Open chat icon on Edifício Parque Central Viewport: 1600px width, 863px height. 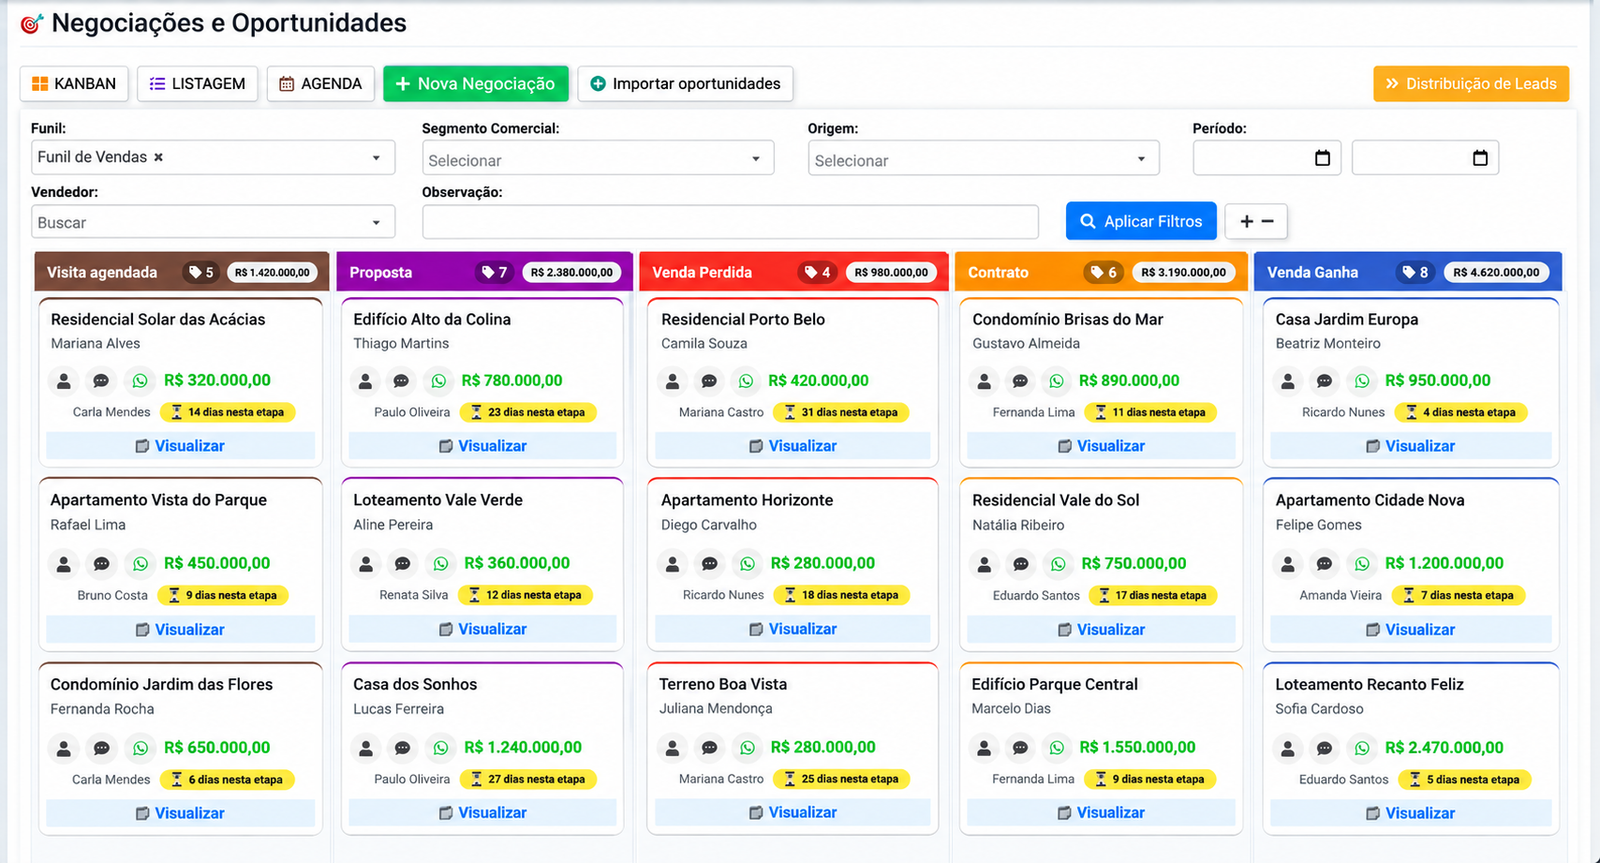coord(1021,748)
